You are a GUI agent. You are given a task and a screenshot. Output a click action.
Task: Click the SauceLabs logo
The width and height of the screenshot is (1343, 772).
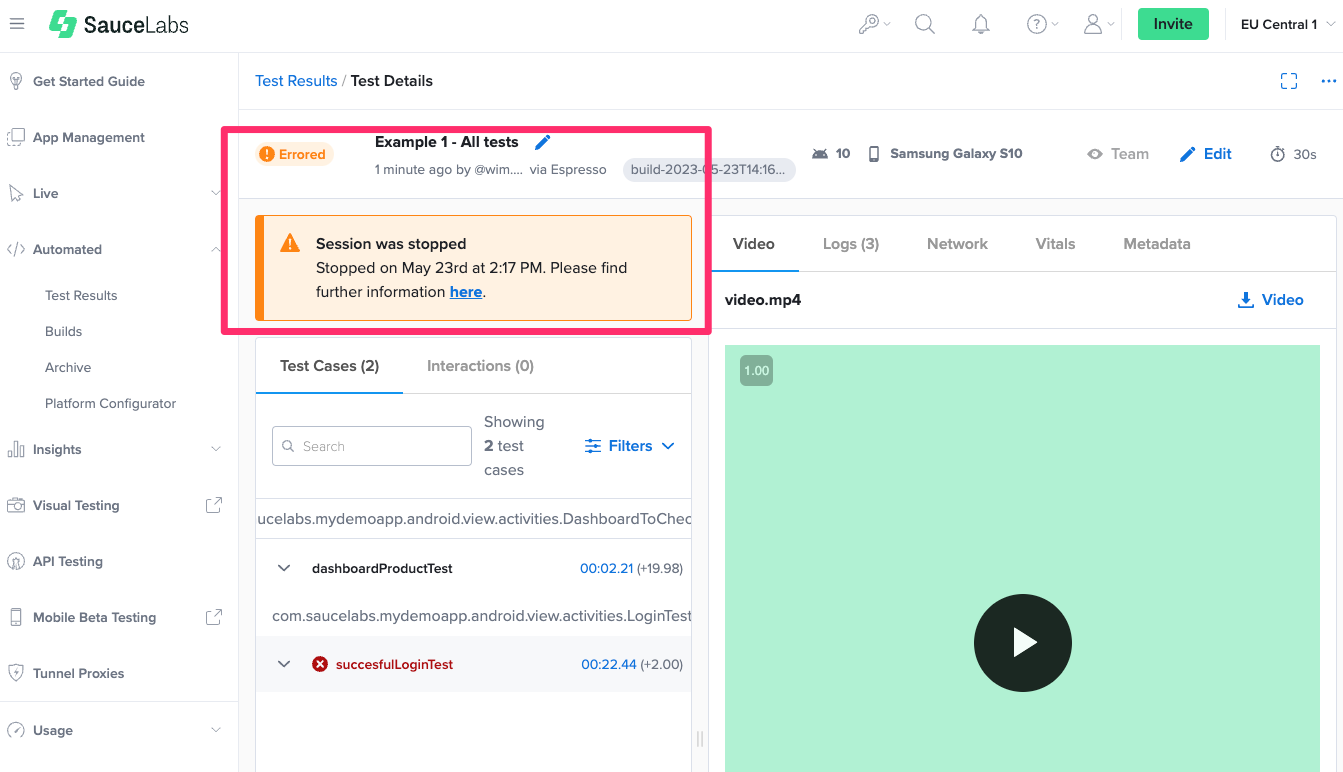pyautogui.click(x=119, y=24)
